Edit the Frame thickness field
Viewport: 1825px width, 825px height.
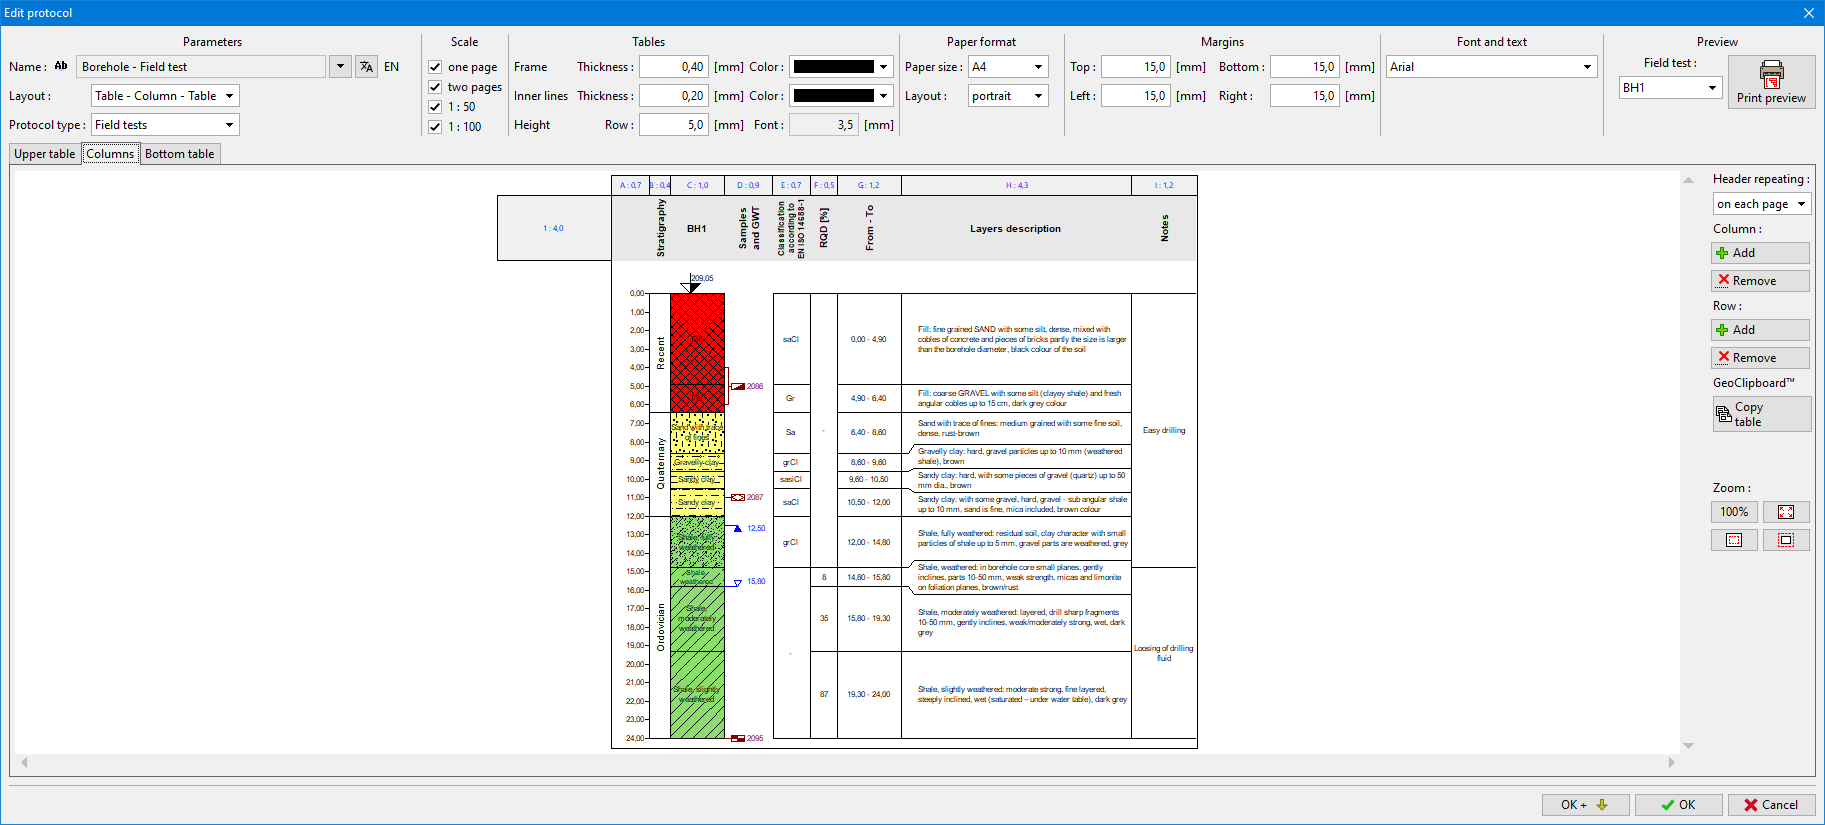coord(673,67)
